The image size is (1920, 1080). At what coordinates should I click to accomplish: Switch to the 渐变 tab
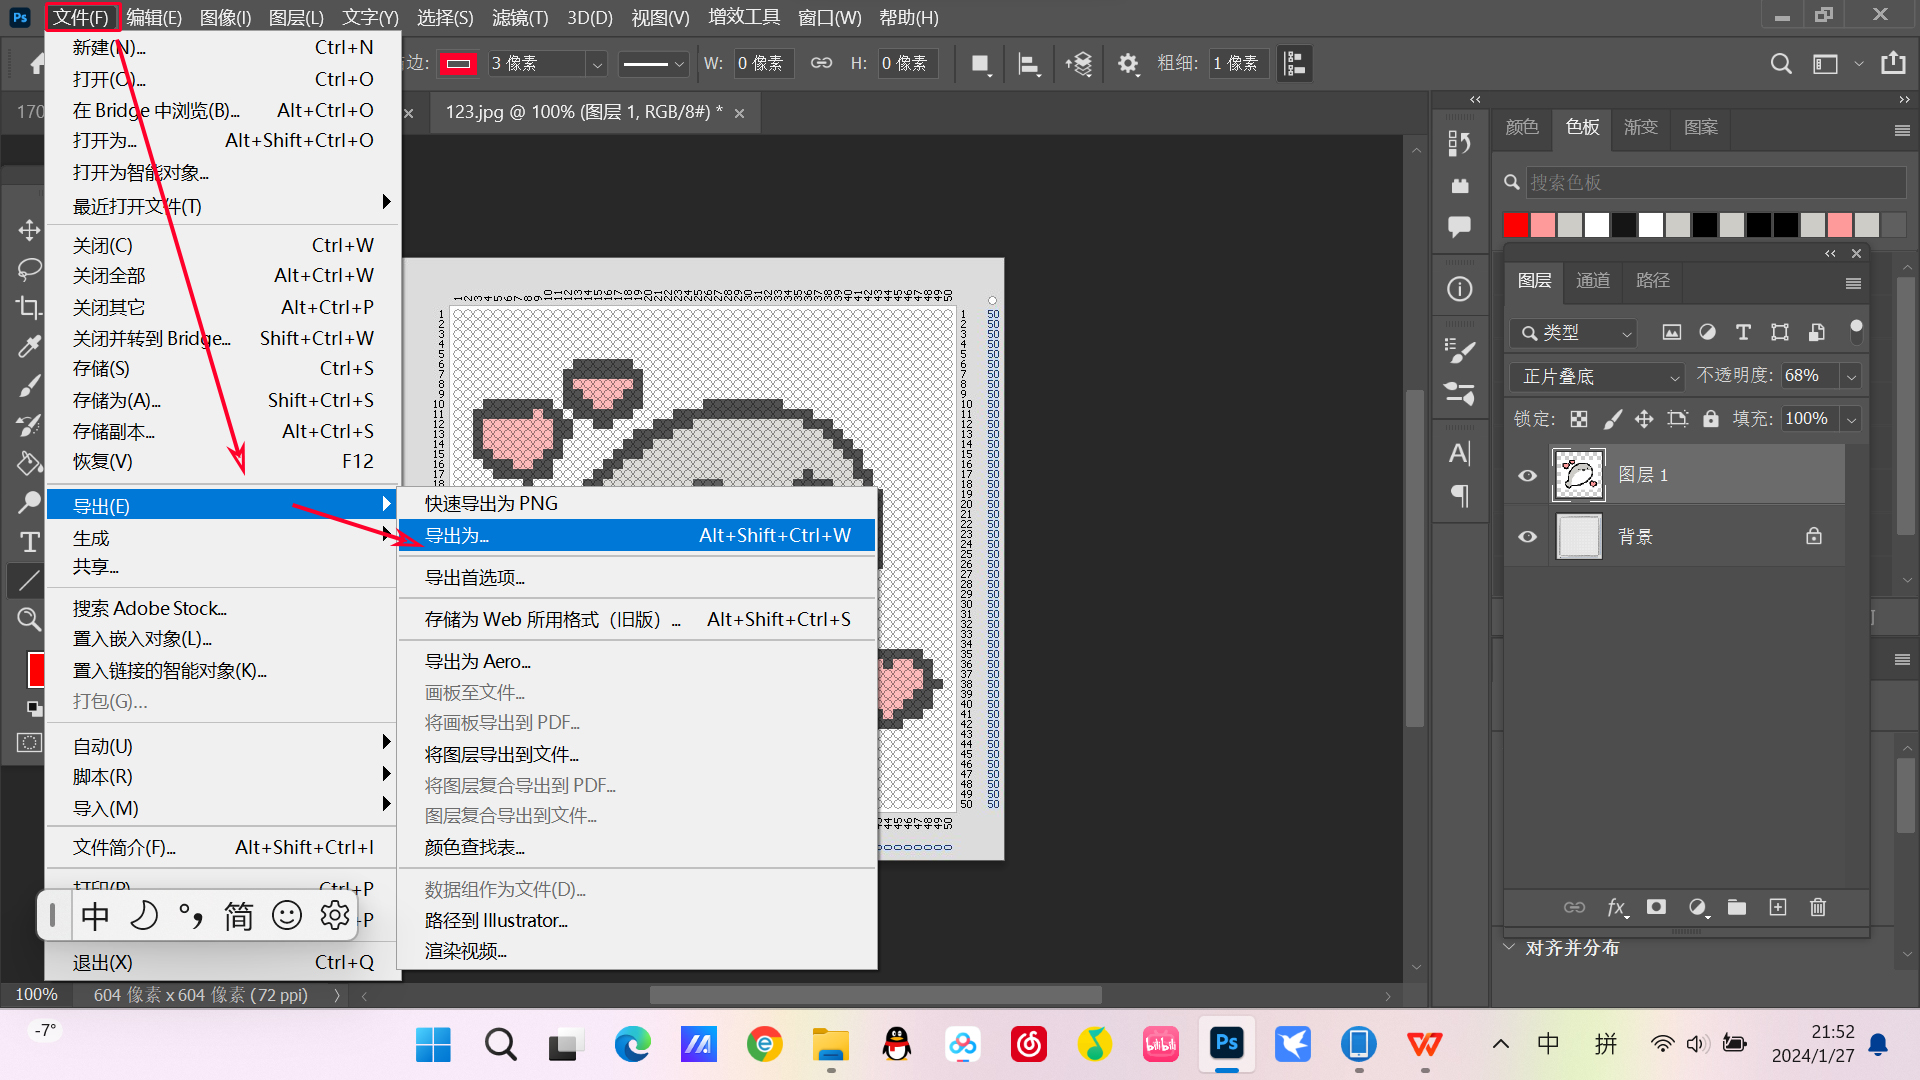[x=1641, y=127]
